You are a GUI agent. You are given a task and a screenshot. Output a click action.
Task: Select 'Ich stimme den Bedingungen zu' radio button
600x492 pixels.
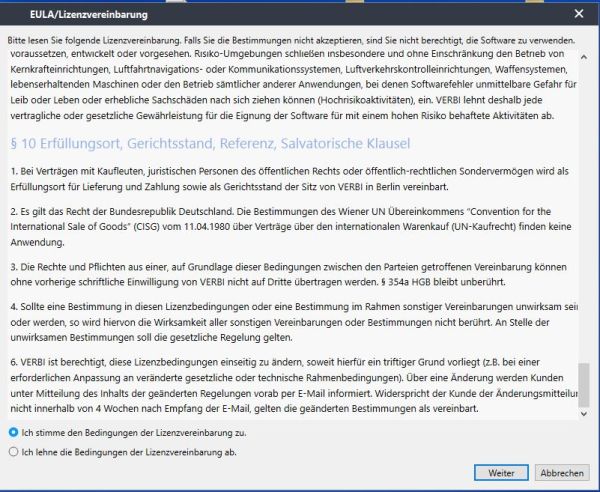pos(12,432)
